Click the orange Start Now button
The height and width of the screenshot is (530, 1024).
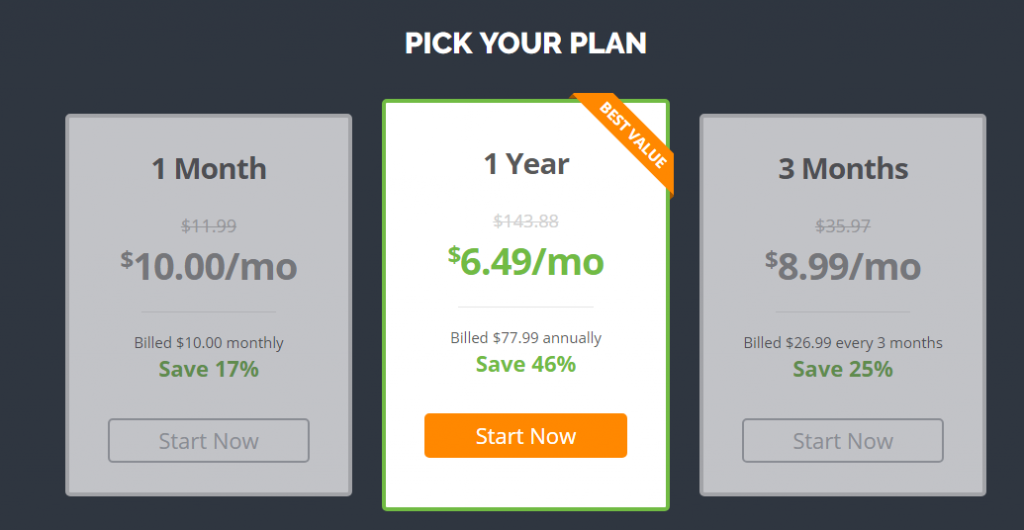pos(526,435)
